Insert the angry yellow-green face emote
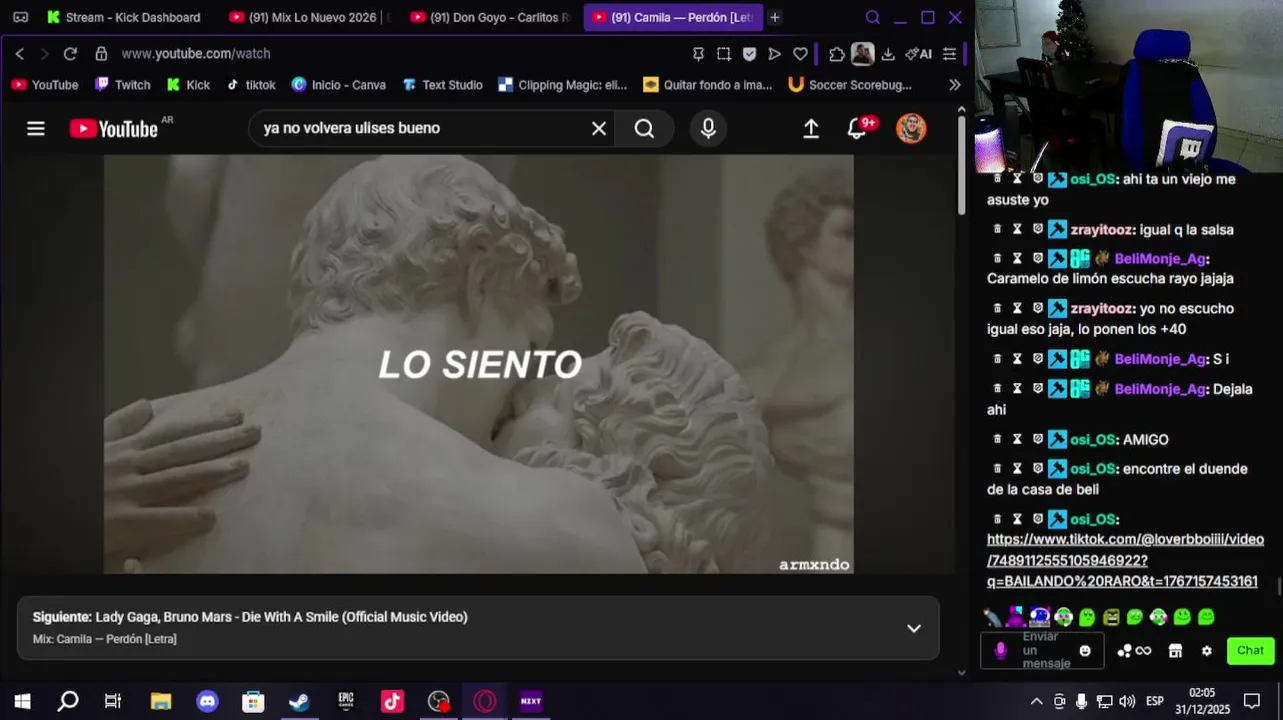Screen dimensions: 1283x720 (1111, 618)
